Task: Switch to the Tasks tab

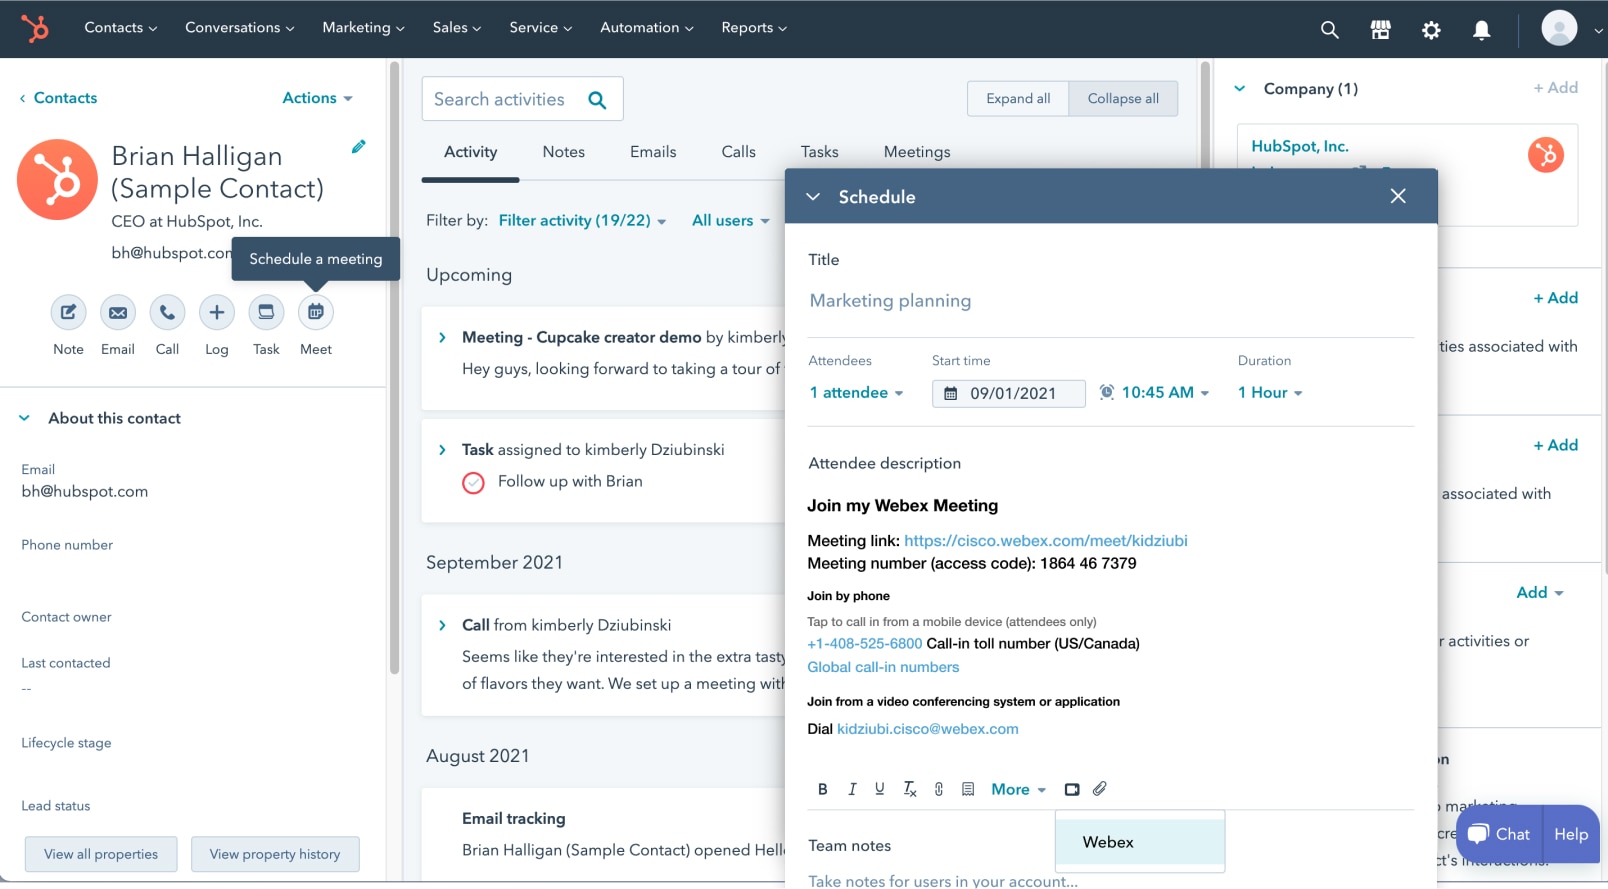Action: click(819, 152)
